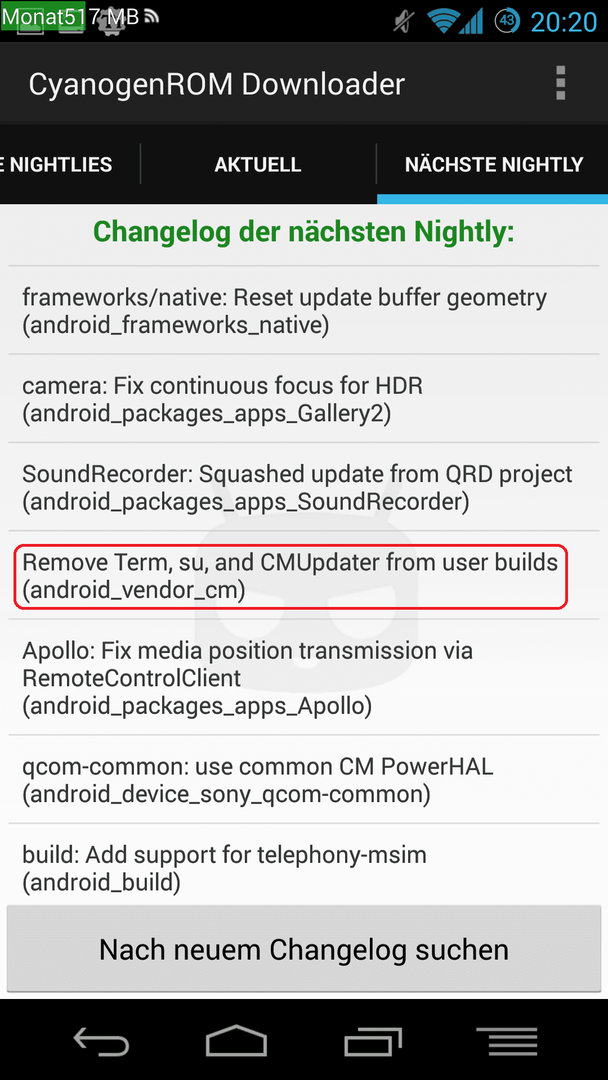Open the camera continuous focus HDR entry

coord(304,399)
